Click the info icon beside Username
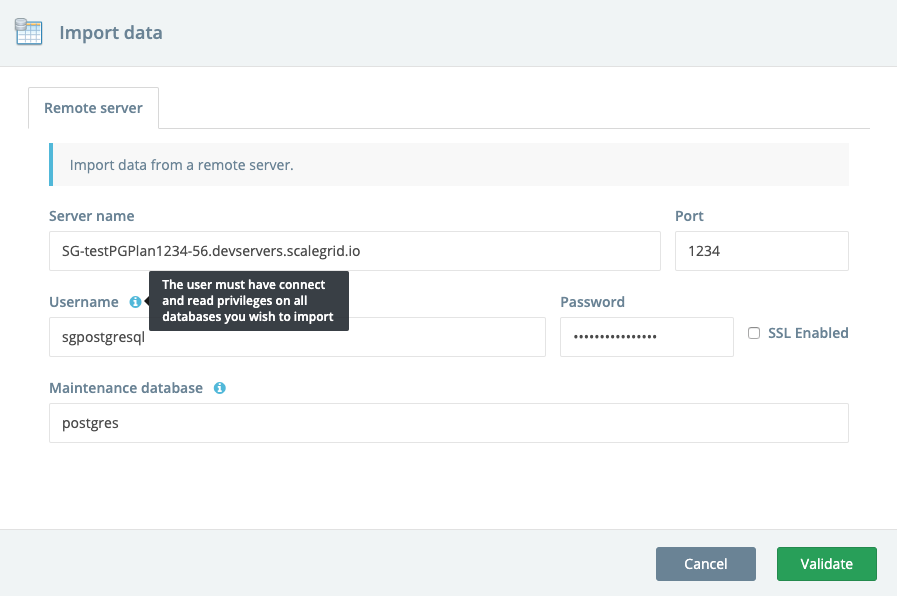 point(135,302)
